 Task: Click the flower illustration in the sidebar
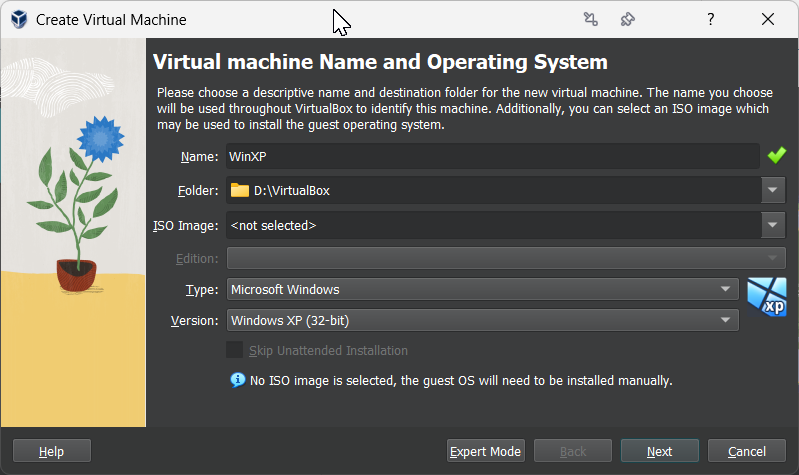[x=77, y=204]
